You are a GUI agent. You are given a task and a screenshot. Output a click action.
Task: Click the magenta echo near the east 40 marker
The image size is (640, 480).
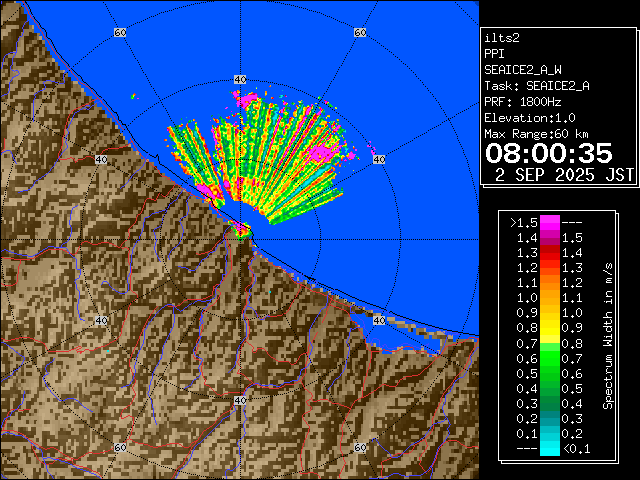[x=325, y=152]
